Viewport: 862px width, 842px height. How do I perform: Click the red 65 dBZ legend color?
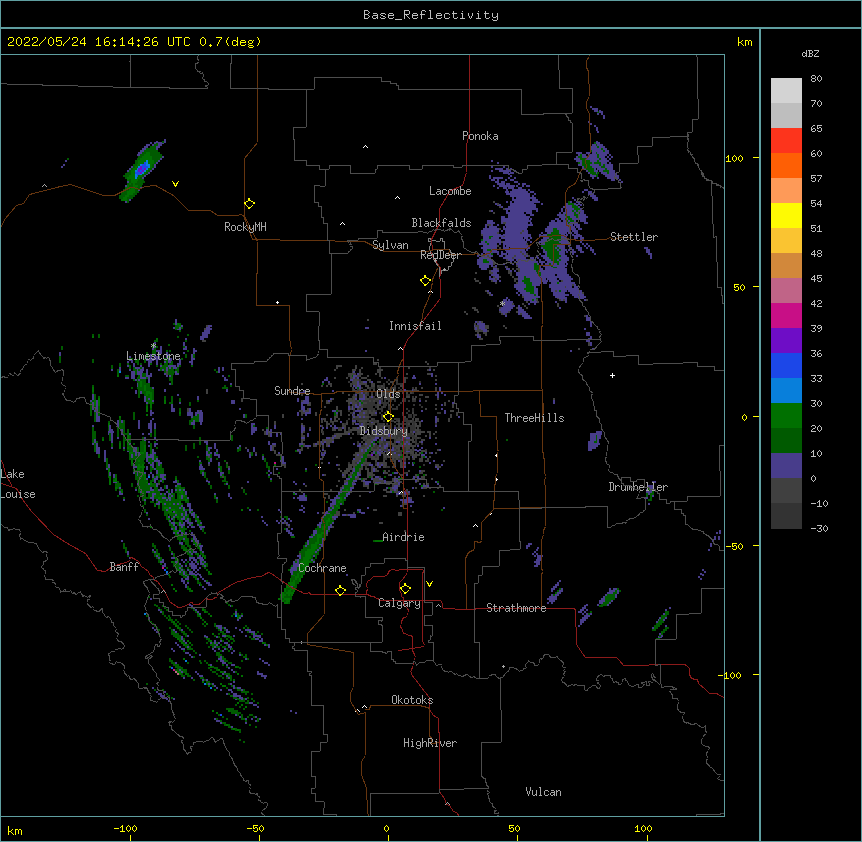click(x=786, y=140)
